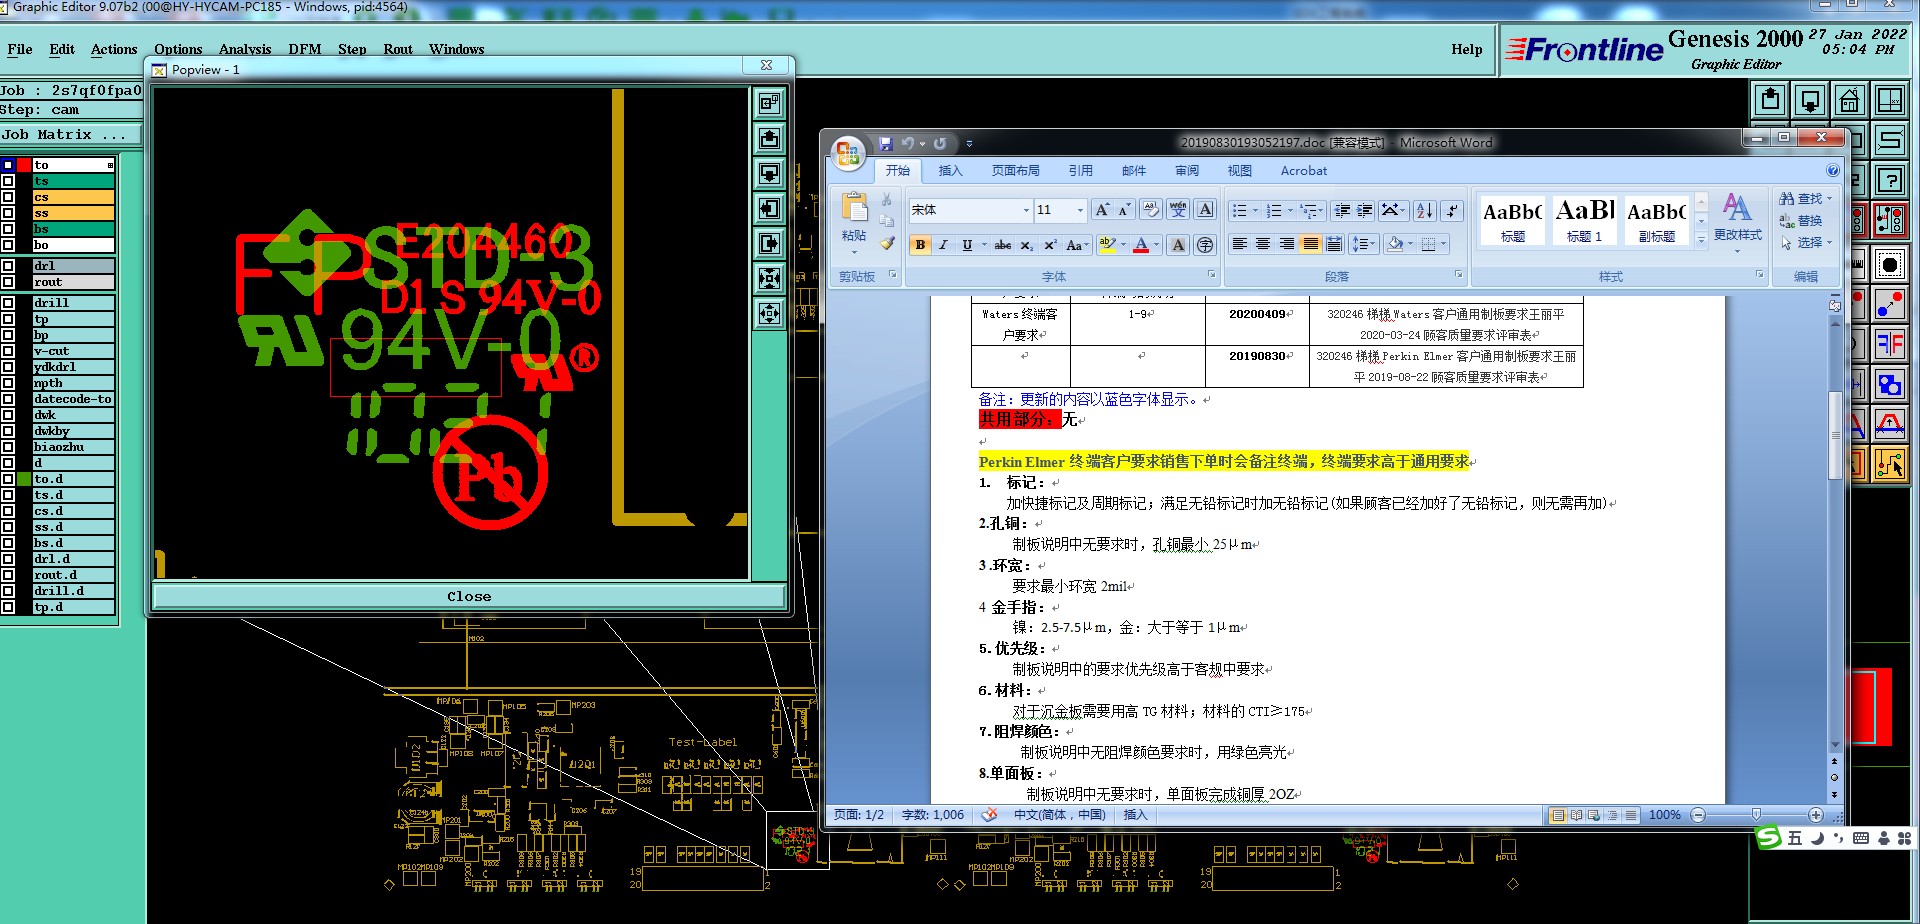Viewport: 1920px width, 924px height.
Task: Toggle display checkbox for layer v-cut
Action: point(8,351)
